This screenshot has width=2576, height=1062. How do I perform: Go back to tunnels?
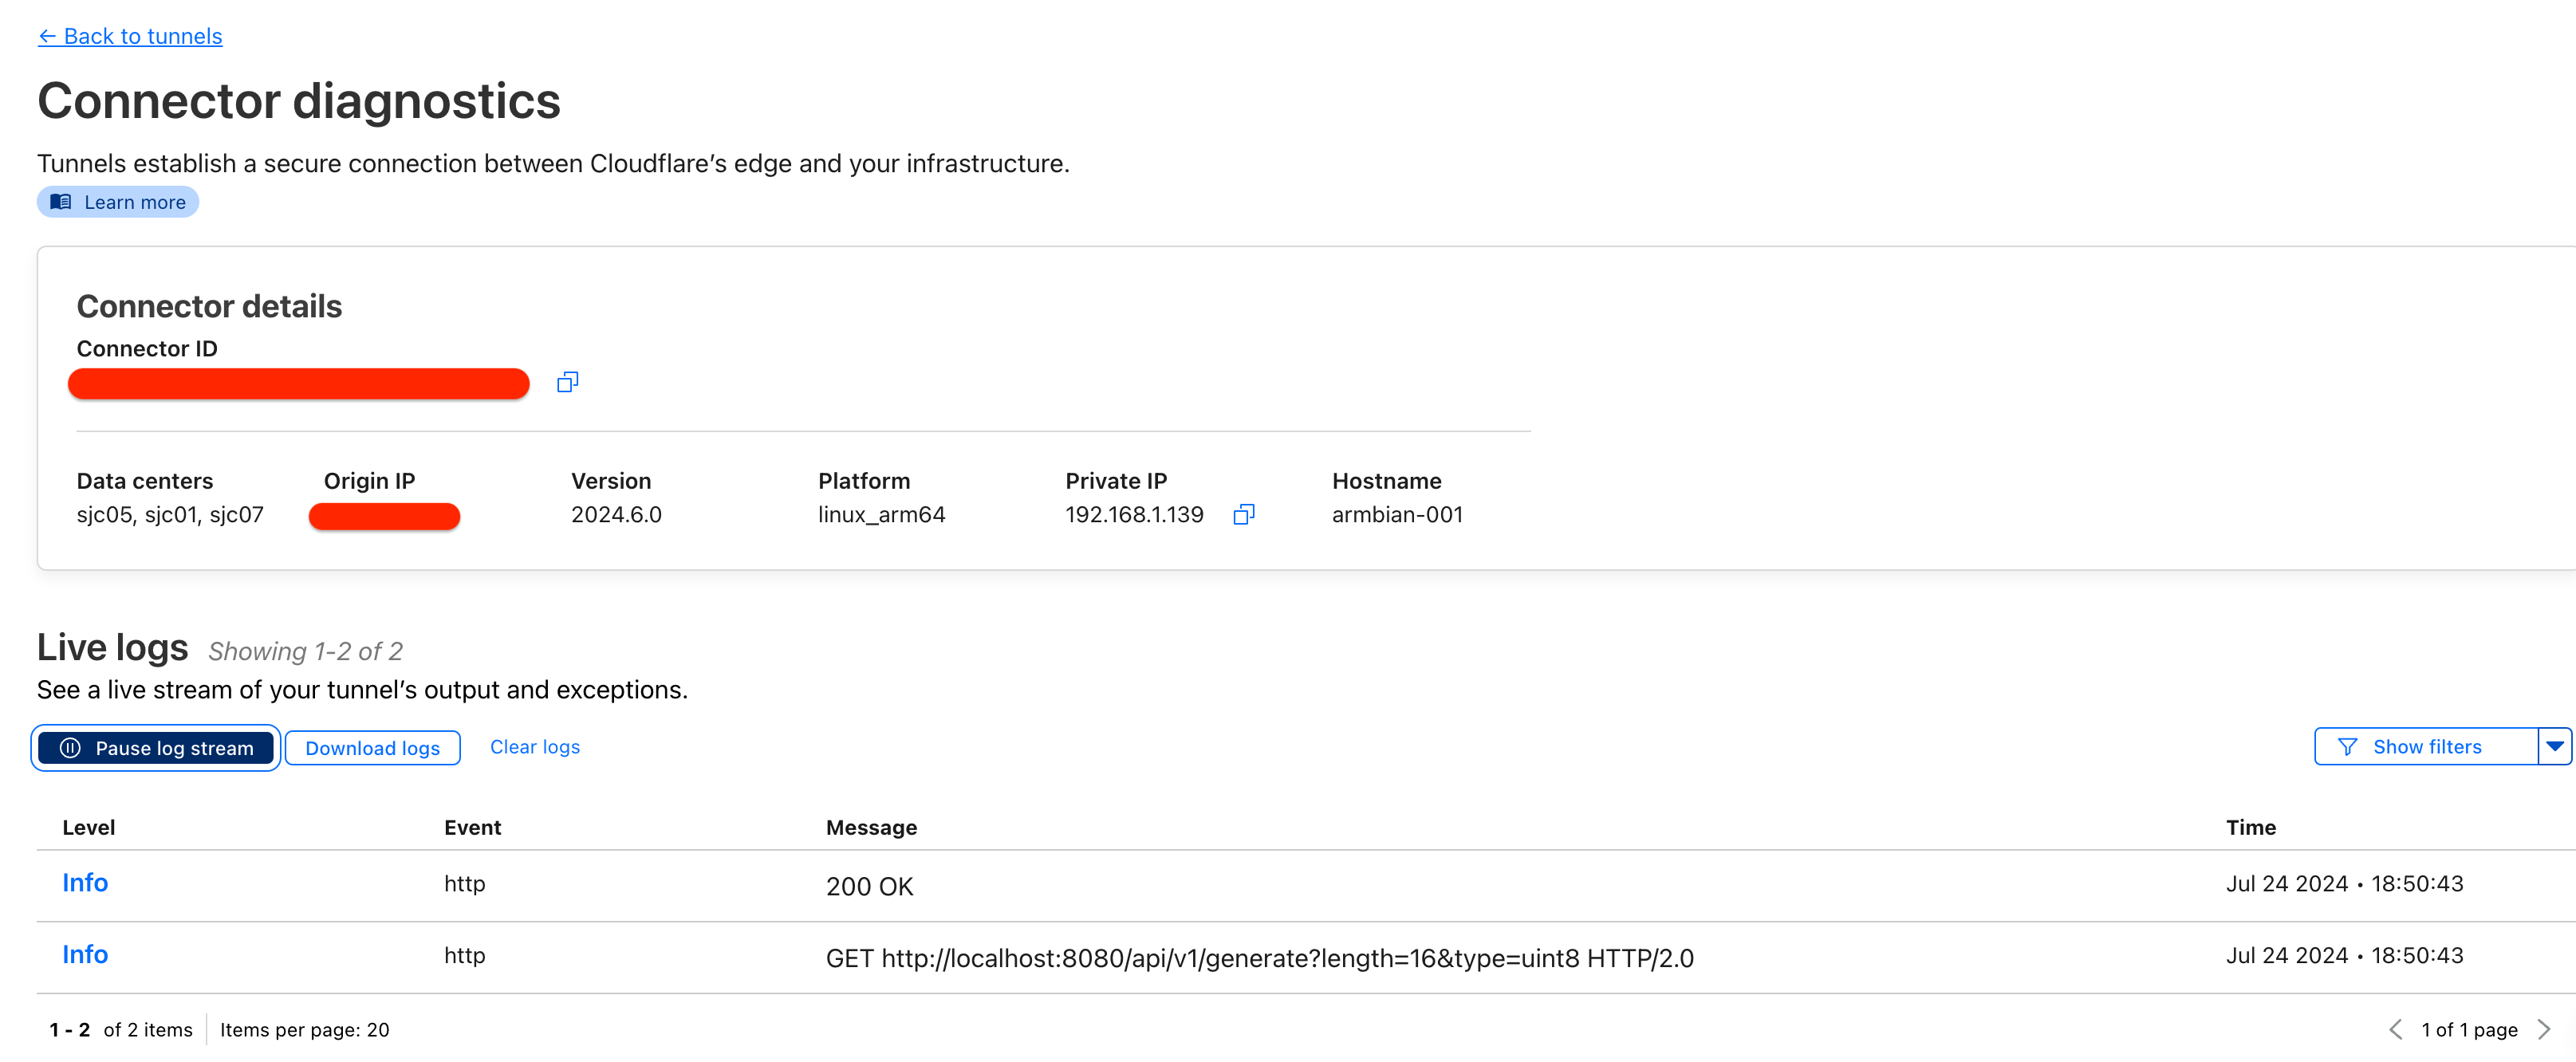click(x=130, y=36)
